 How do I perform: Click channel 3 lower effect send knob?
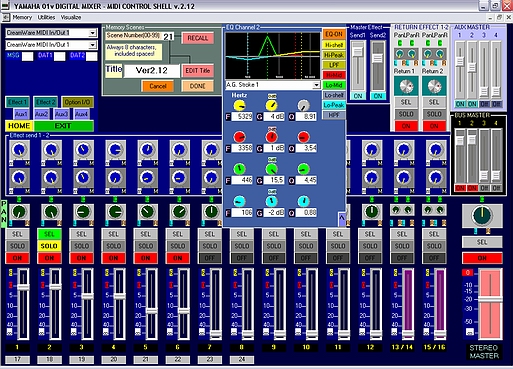coord(83,178)
